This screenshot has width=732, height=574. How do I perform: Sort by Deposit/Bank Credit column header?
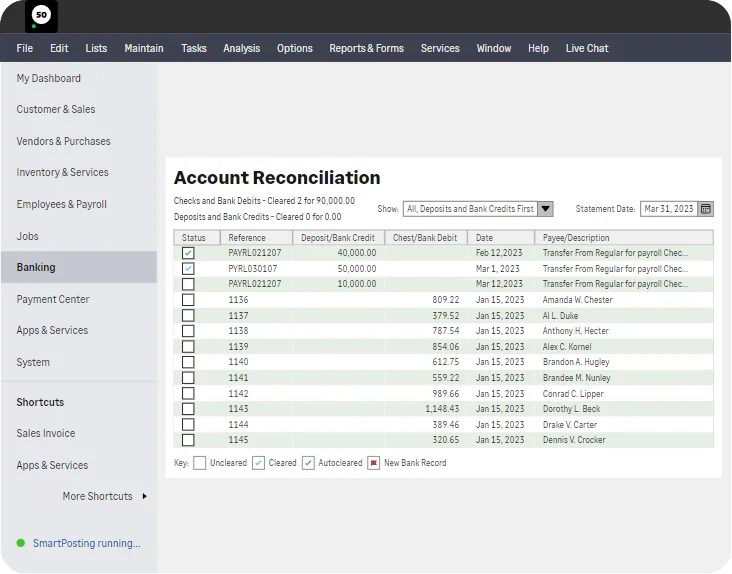(338, 238)
